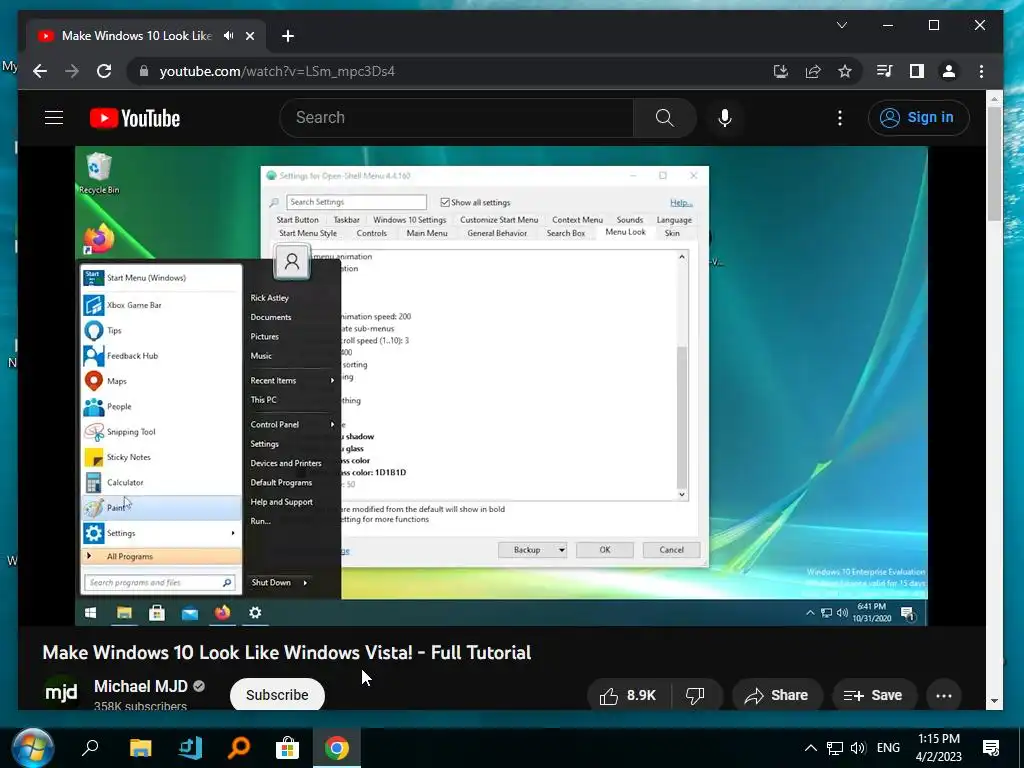Bookmark this page with star icon
This screenshot has height=768, width=1024.
pos(845,71)
